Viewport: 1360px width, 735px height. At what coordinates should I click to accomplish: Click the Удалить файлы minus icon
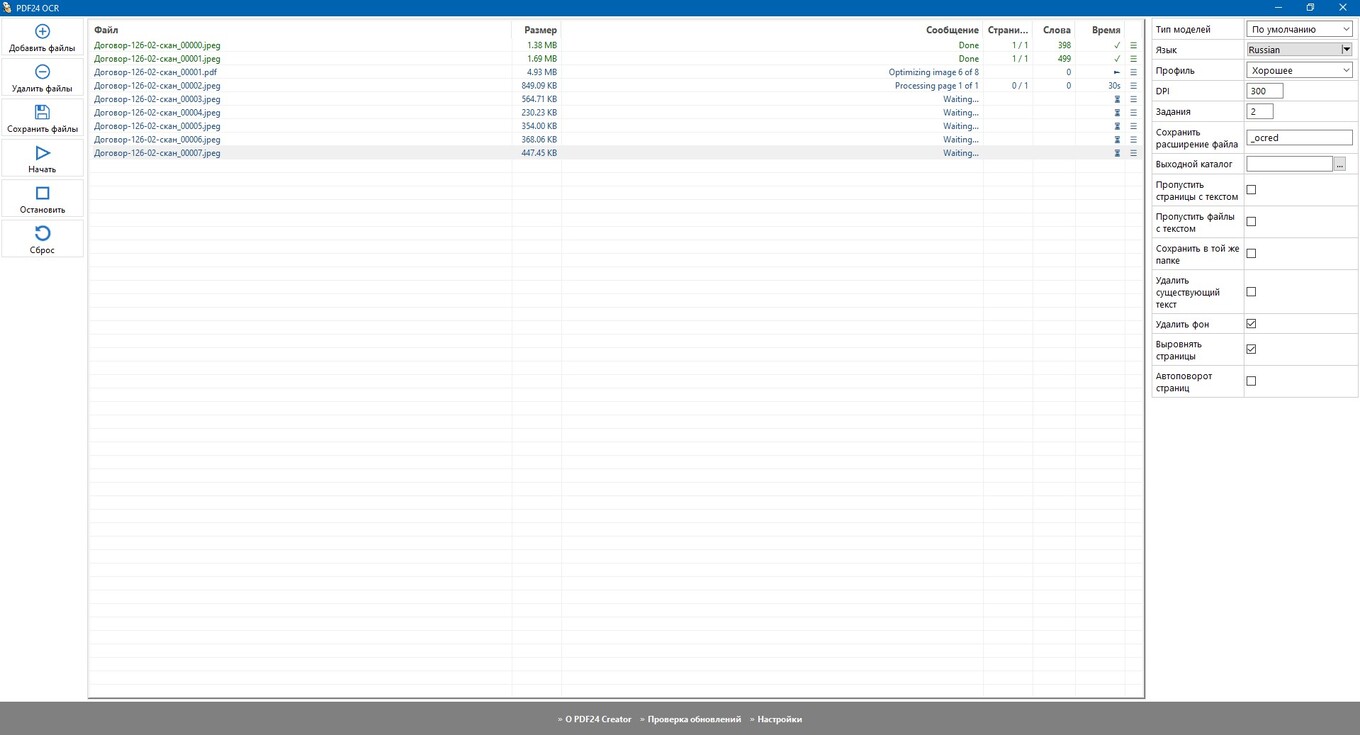[x=42, y=72]
